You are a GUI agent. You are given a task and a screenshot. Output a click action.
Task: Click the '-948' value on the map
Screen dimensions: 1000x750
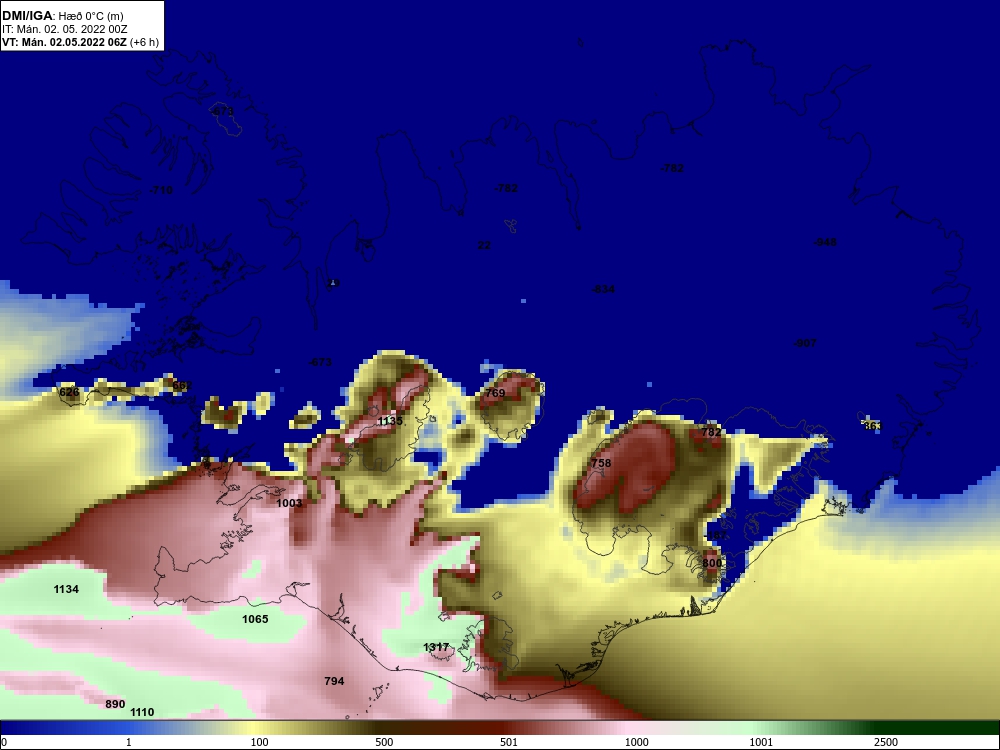click(x=825, y=242)
